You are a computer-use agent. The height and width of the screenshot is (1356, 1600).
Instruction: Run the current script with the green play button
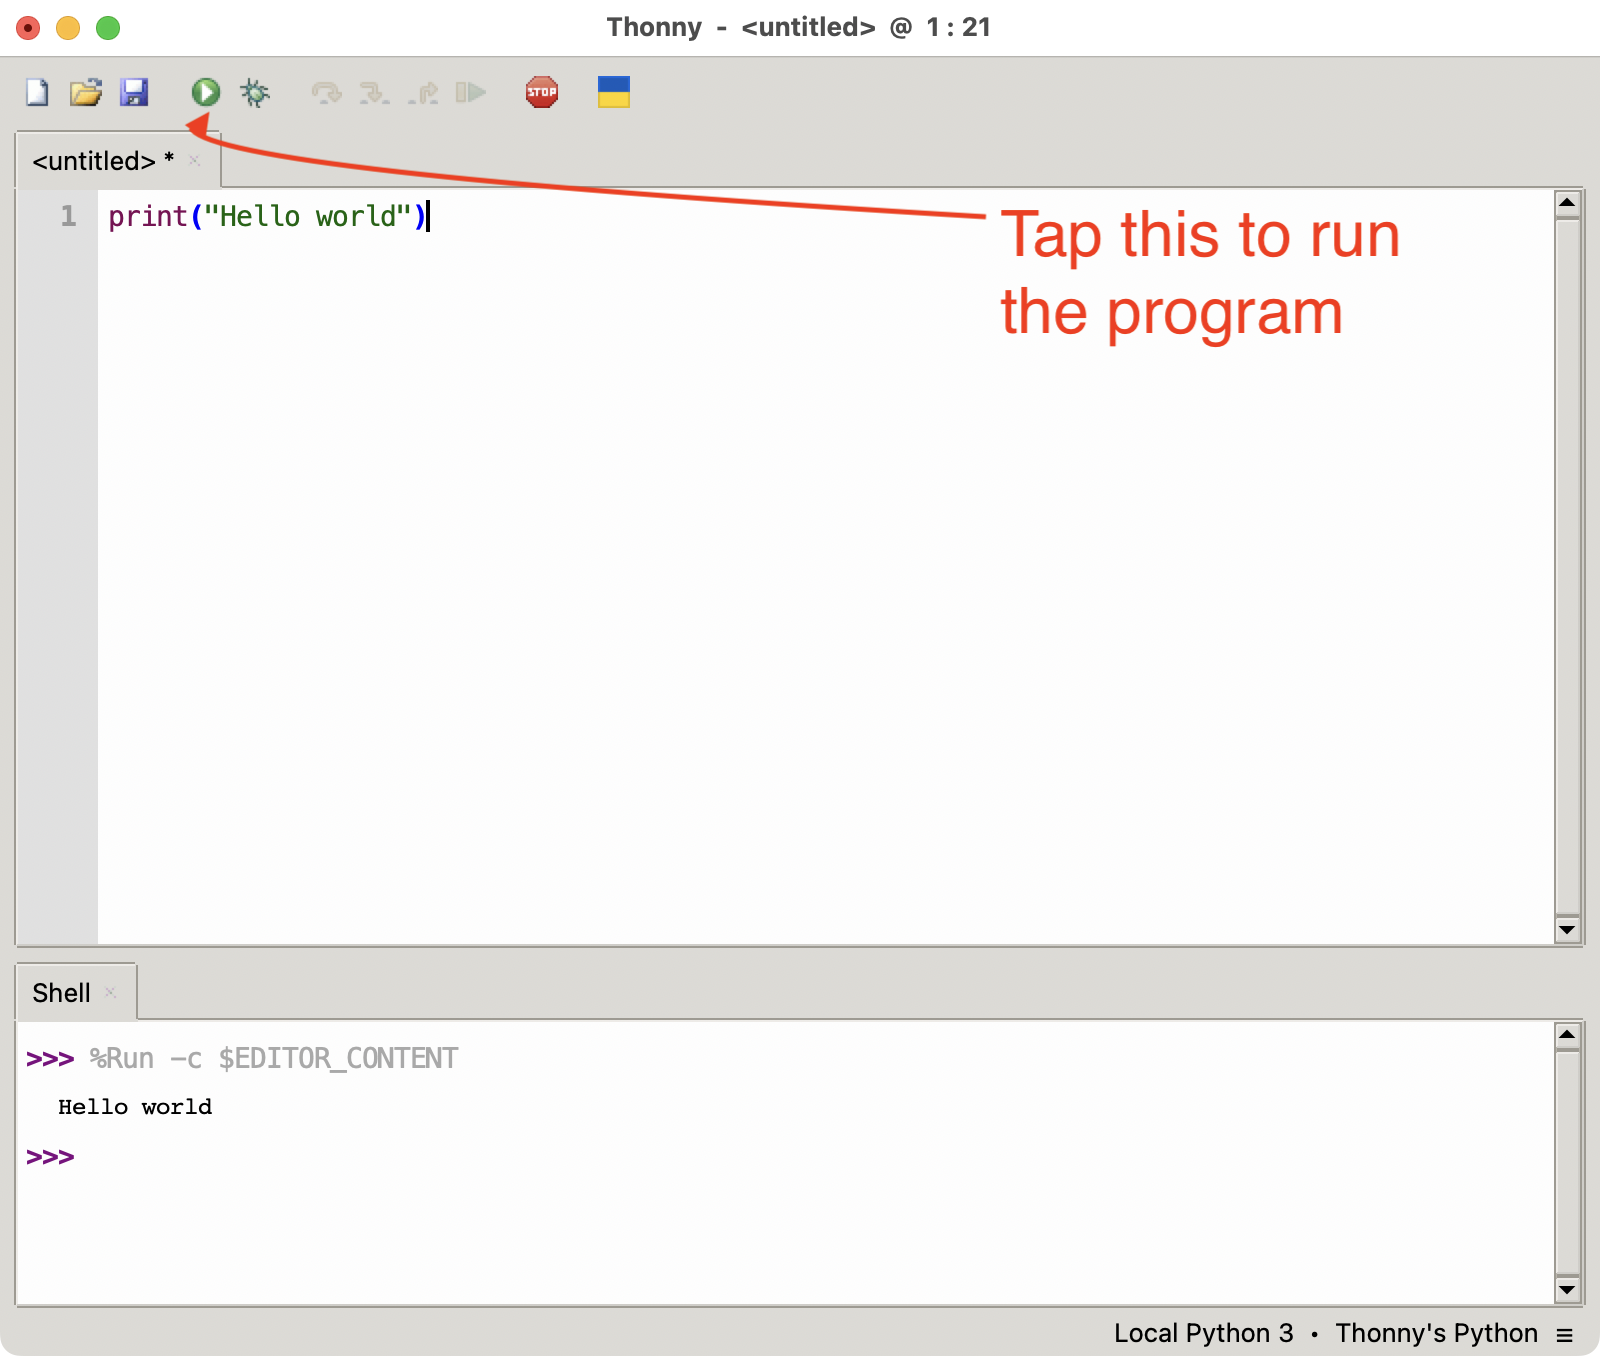point(206,93)
